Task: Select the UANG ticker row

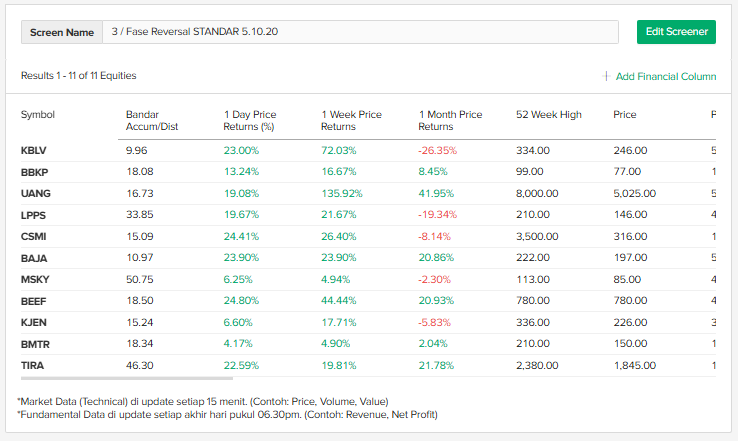Action: pyautogui.click(x=36, y=193)
